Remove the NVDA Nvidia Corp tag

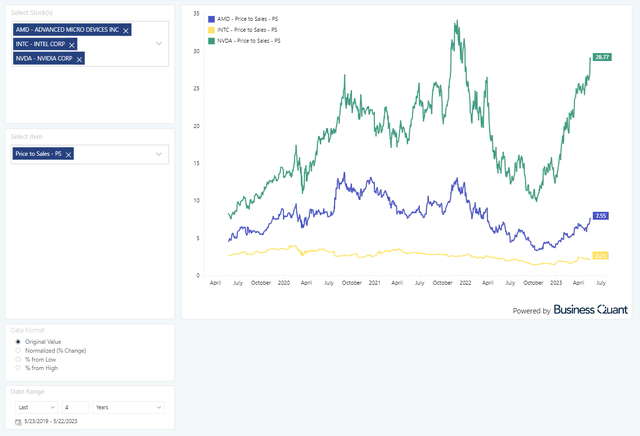click(x=79, y=59)
